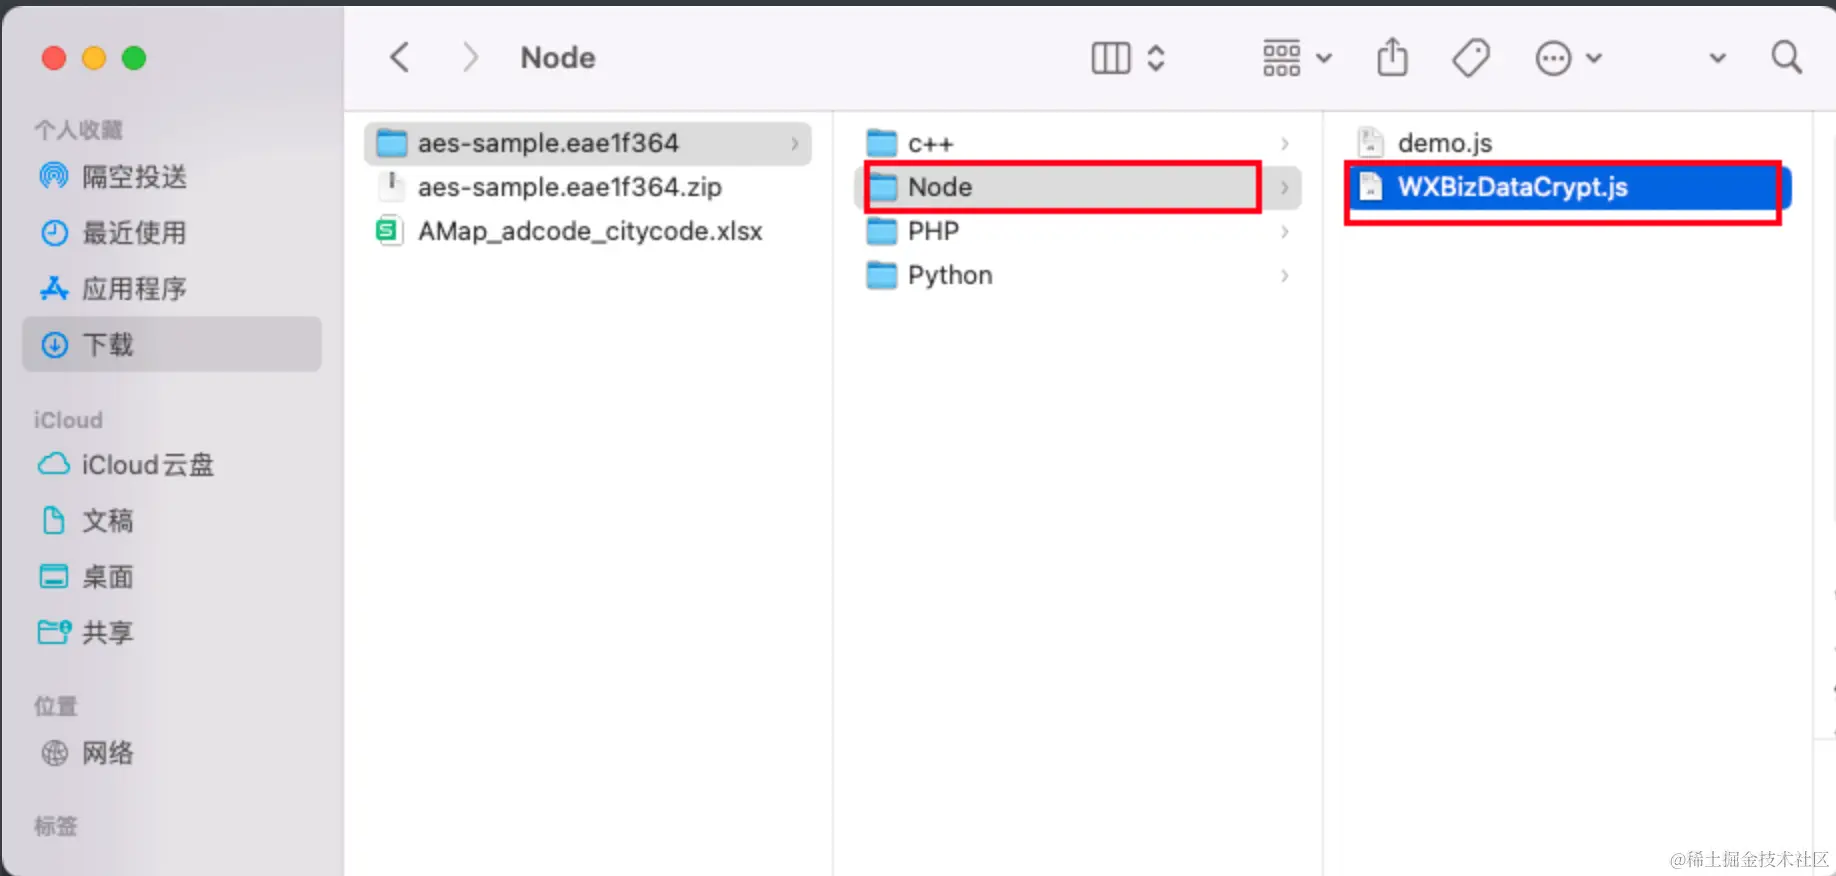Open Applications (应用程序) in sidebar
1836x876 pixels.
tap(134, 289)
